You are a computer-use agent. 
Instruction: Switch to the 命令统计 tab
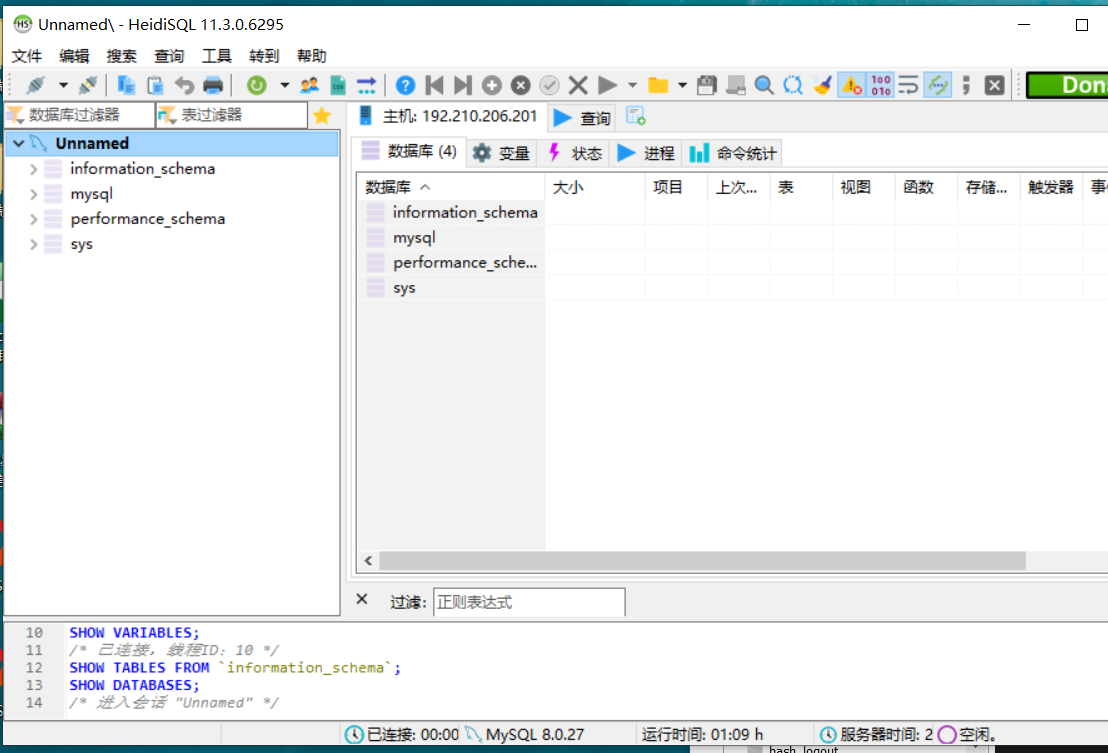(x=733, y=153)
